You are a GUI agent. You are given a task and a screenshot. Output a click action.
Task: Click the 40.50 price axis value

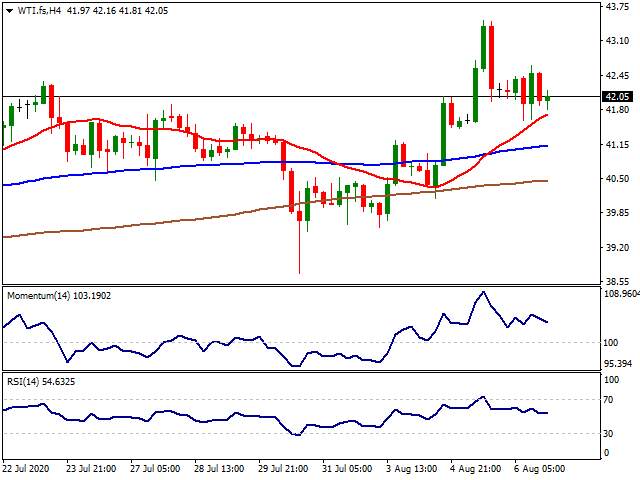pos(618,178)
